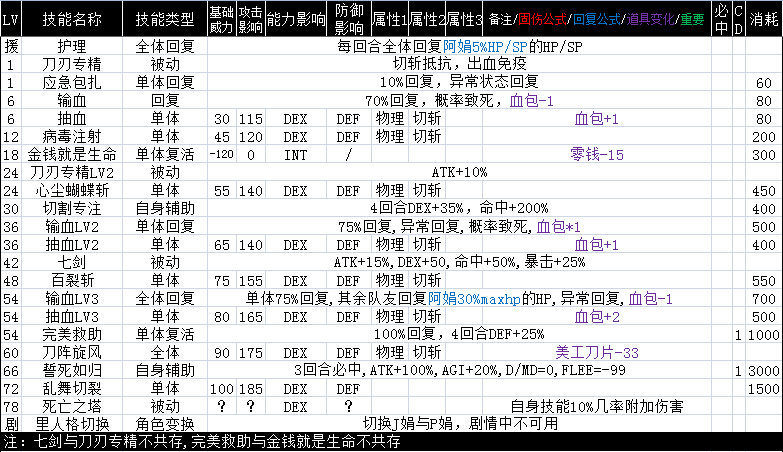Viewport: 783px width, 452px height.
Task: Select the skill name 乱舞切裂
Action: click(x=72, y=388)
